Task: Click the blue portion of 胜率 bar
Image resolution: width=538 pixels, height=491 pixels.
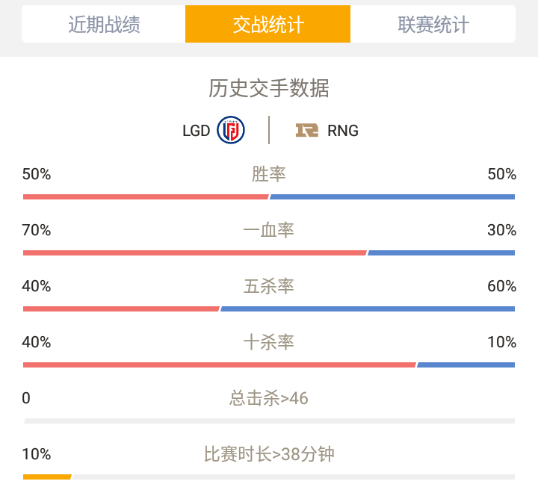Action: tap(393, 197)
